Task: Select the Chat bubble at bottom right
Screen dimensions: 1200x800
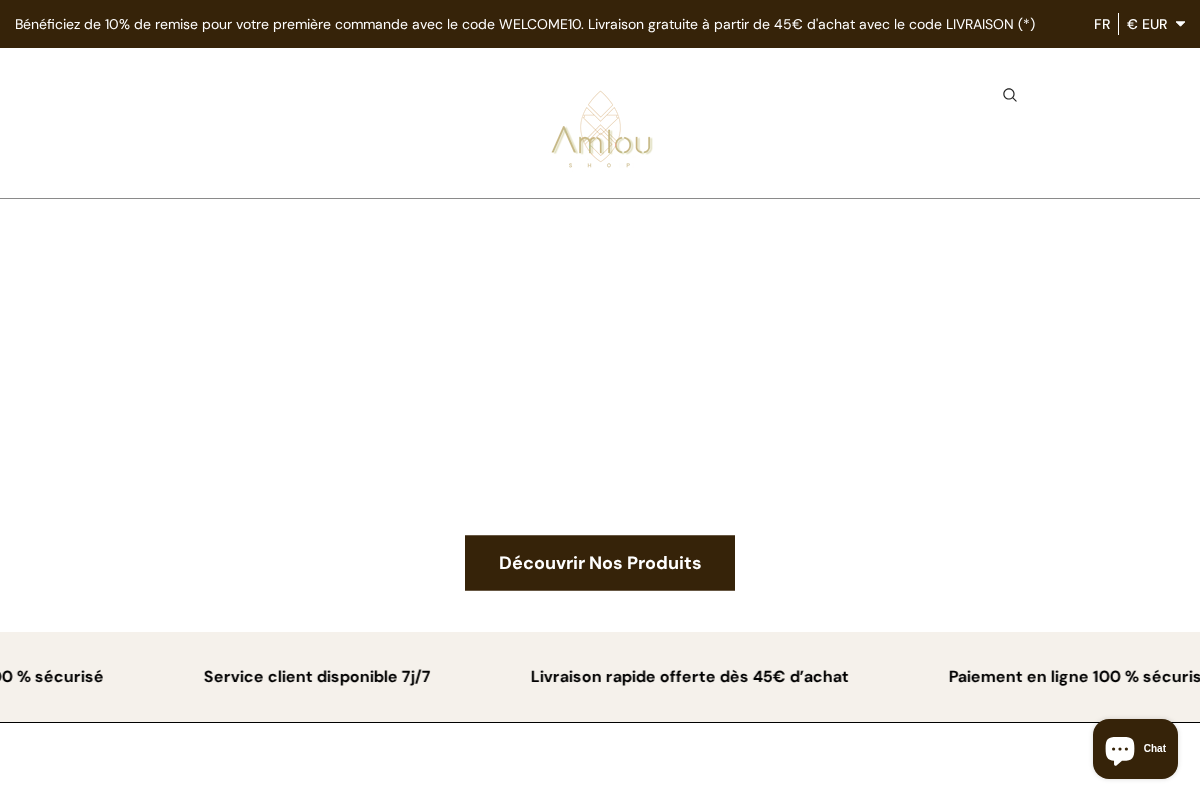Action: pos(1135,749)
